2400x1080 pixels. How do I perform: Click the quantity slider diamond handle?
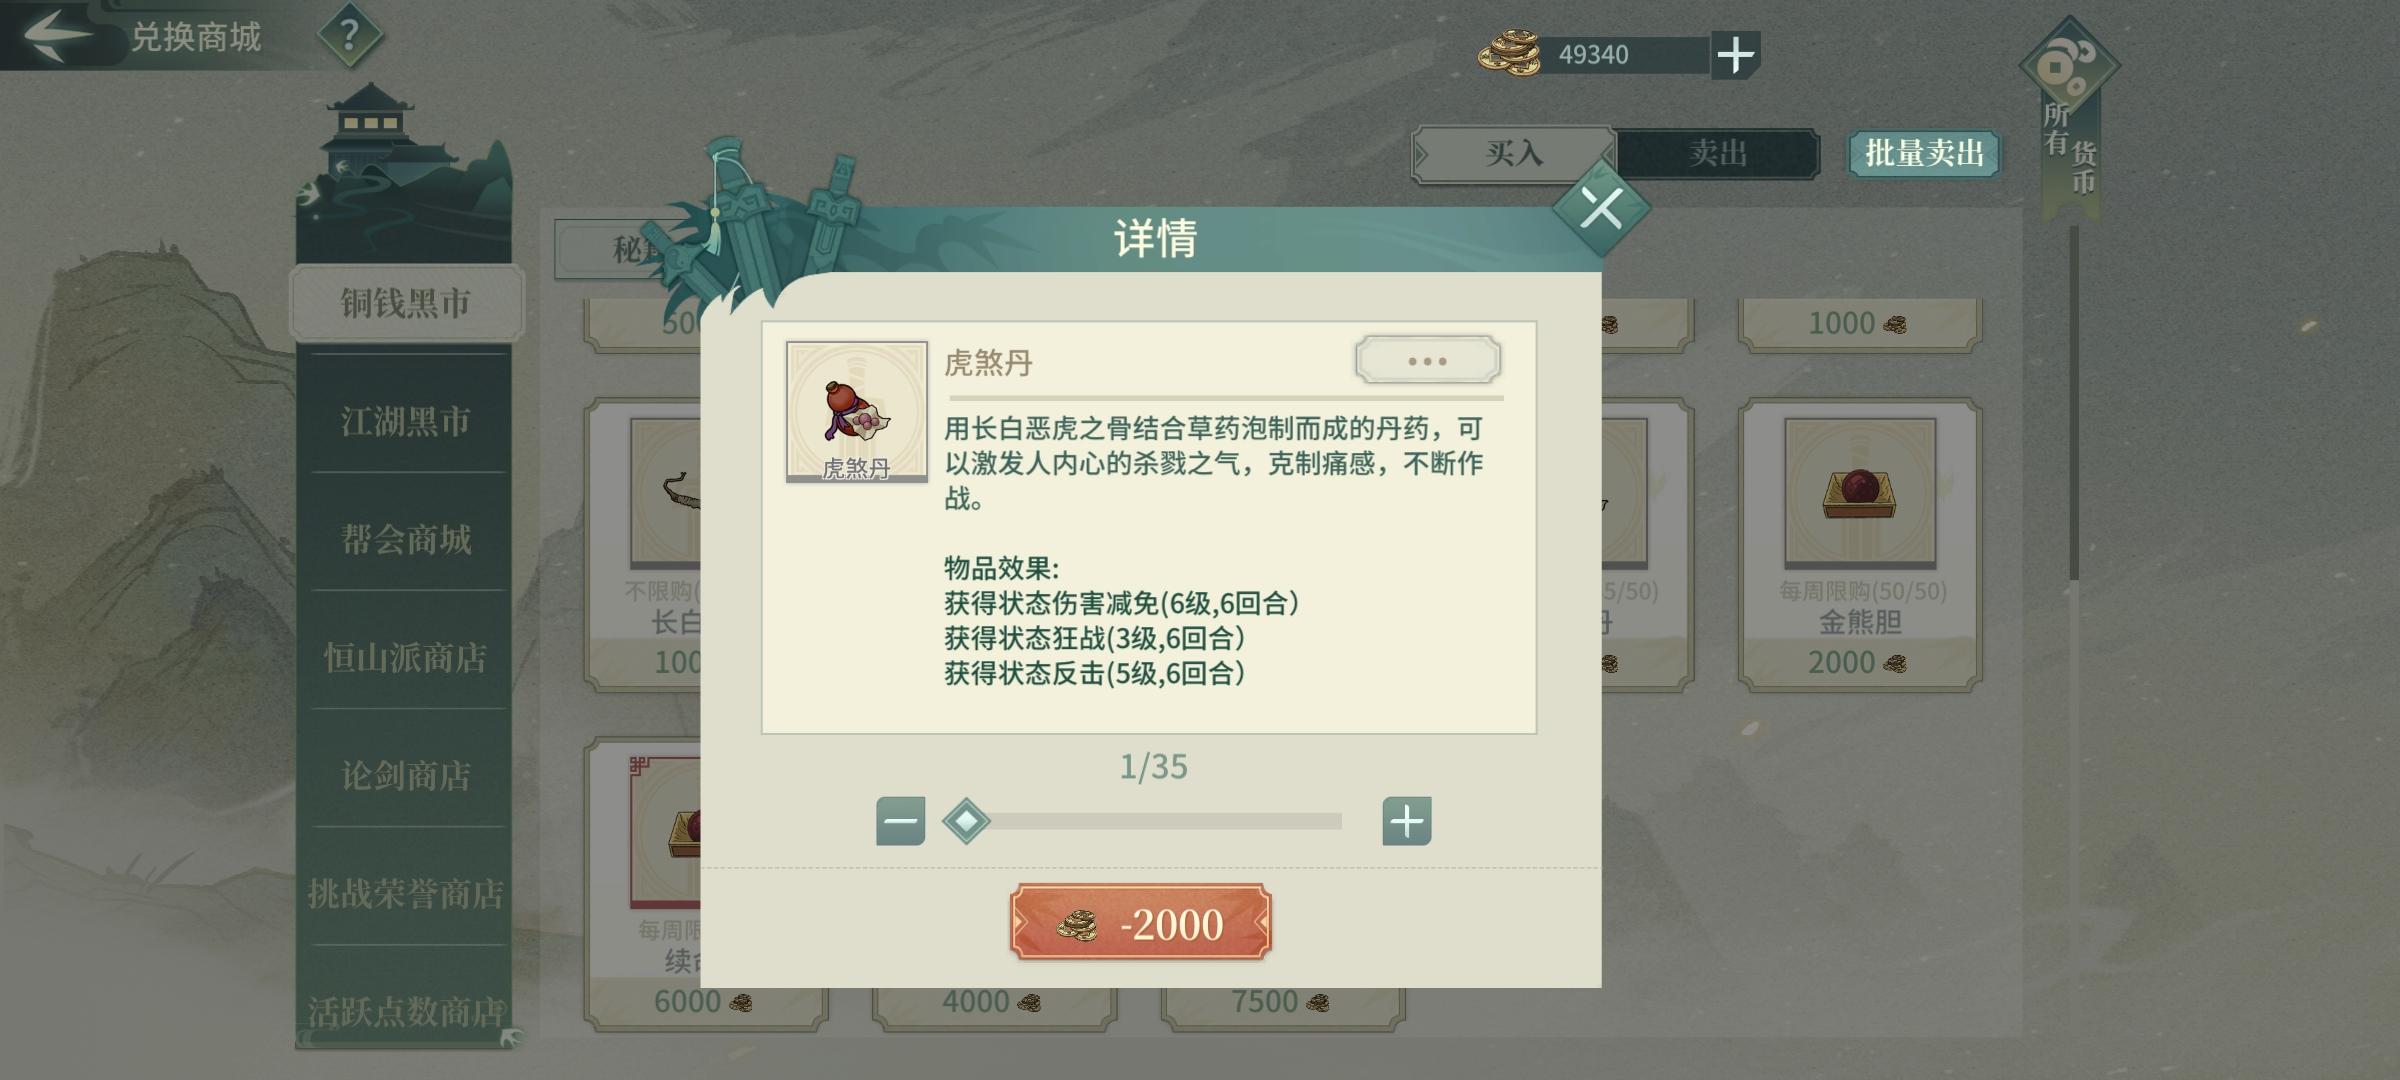tap(966, 821)
